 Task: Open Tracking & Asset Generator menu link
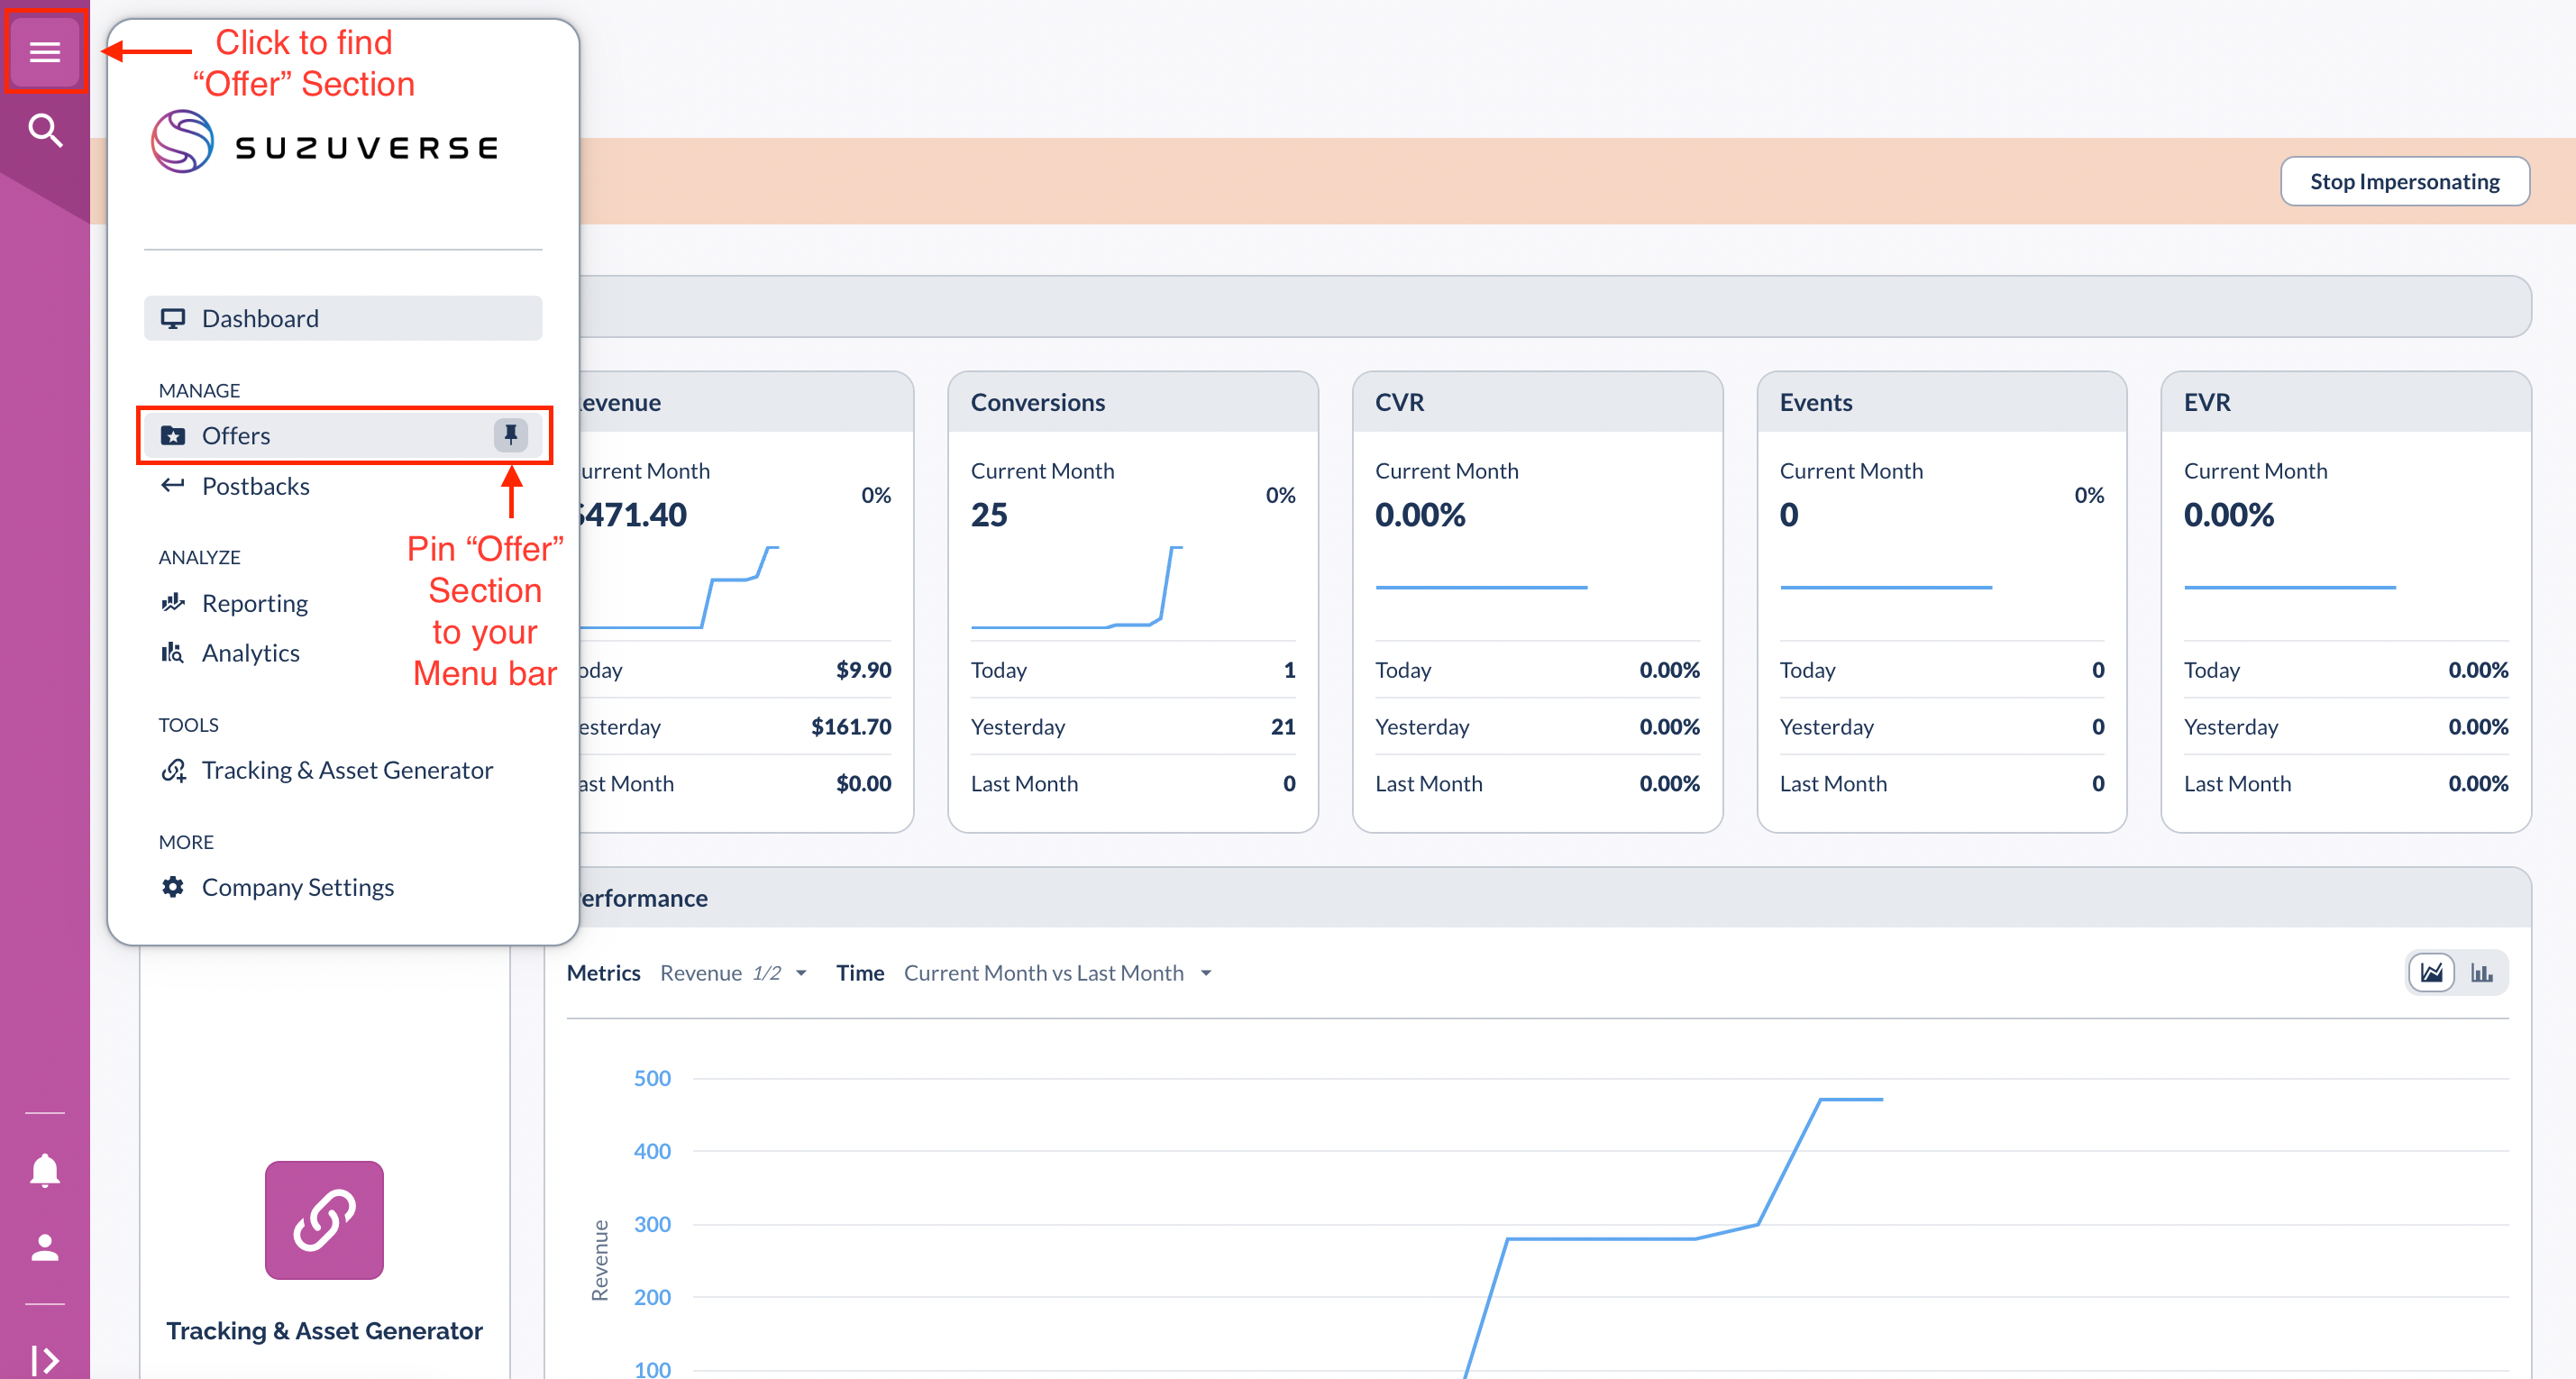[346, 770]
